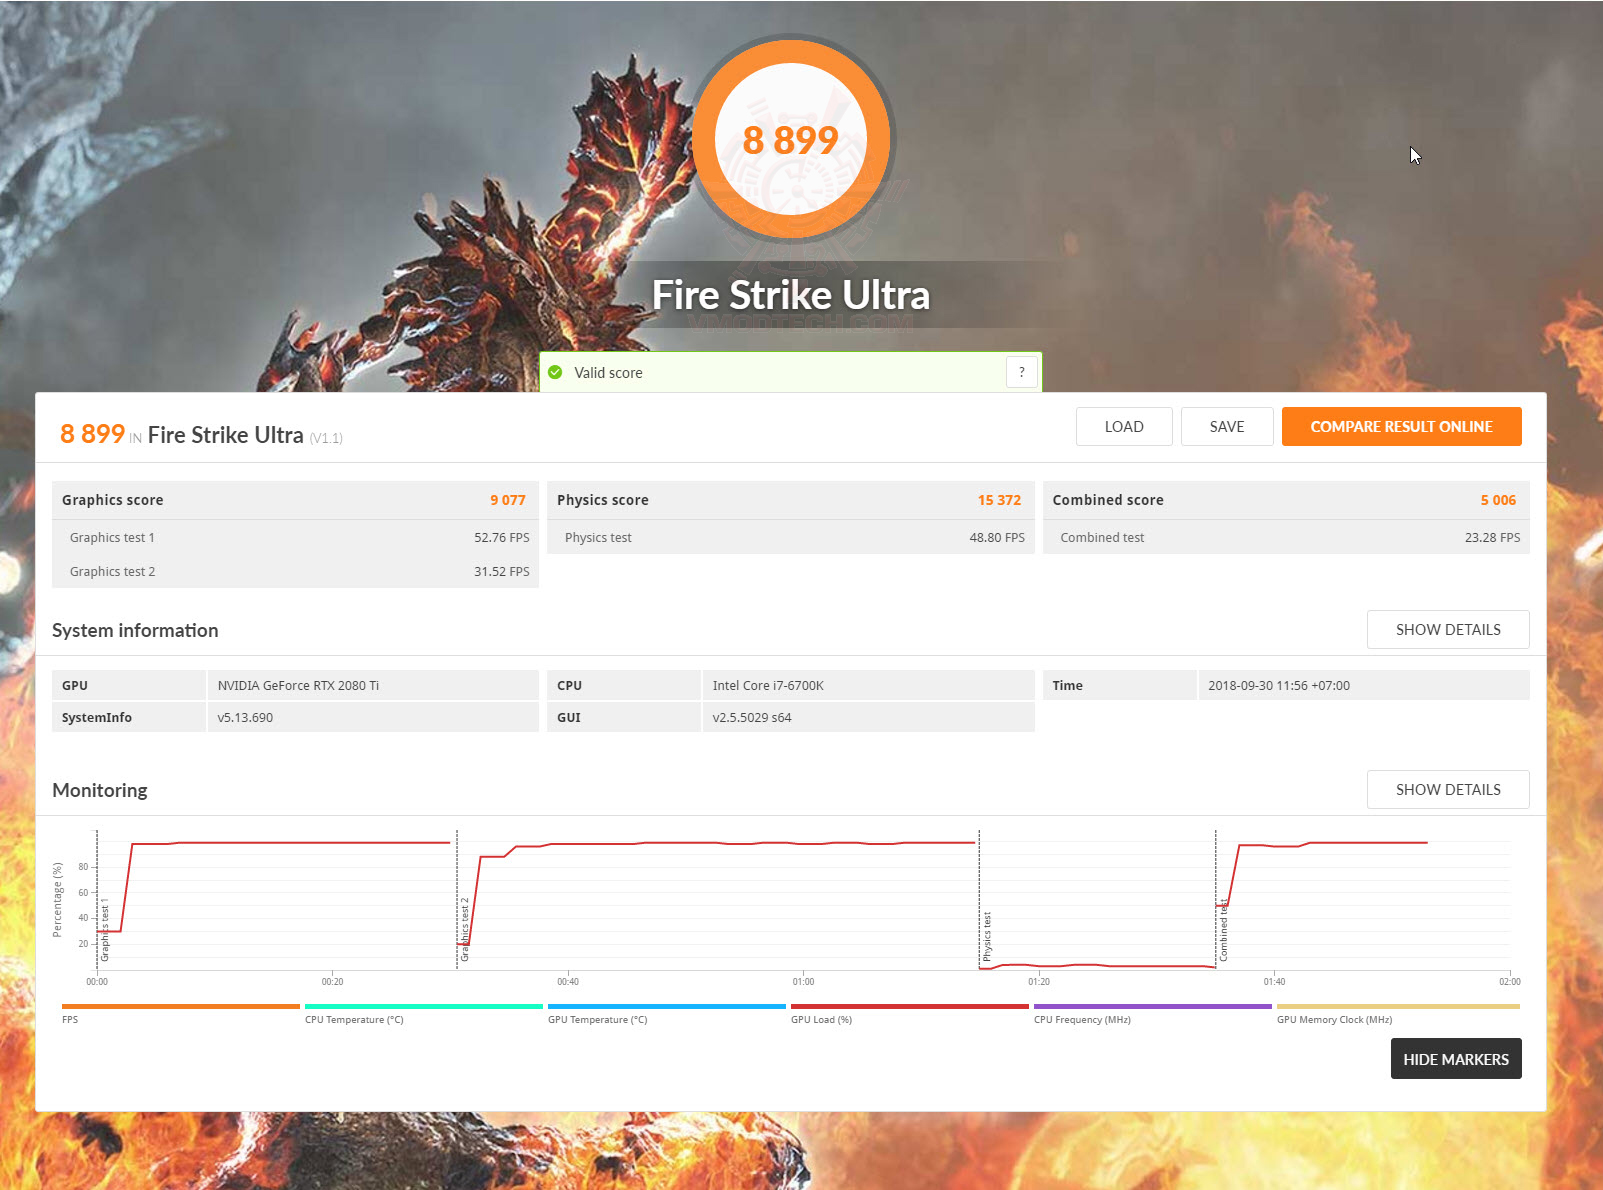
Task: Click the GUI version v2.5.5029 s64
Action: point(752,717)
